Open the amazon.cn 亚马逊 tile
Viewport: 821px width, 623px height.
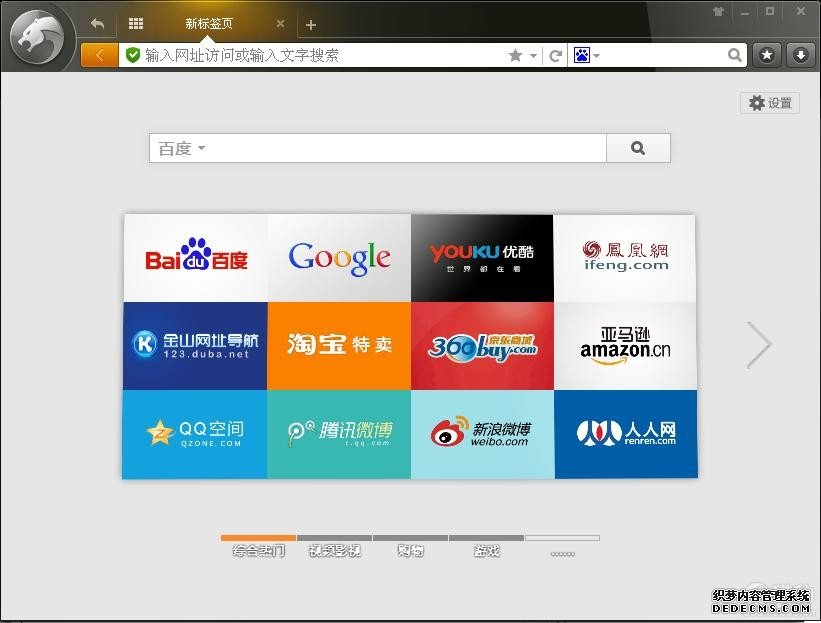click(625, 346)
